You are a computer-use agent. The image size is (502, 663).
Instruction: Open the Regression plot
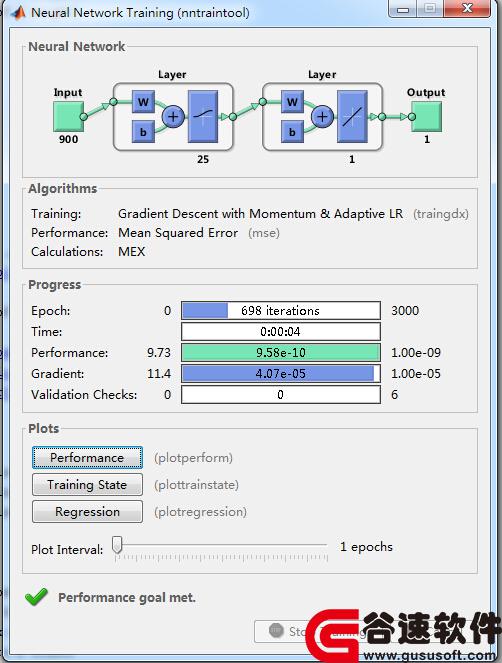(x=87, y=512)
